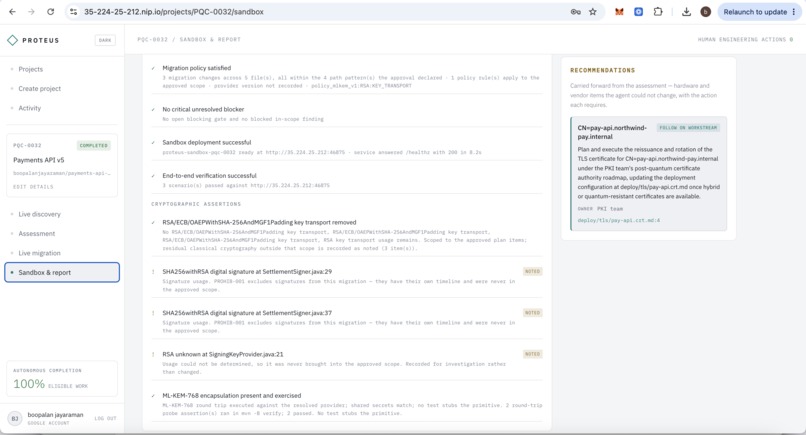Viewport: 806px width, 435px height.
Task: Open the blue square extension icon
Action: tap(638, 12)
